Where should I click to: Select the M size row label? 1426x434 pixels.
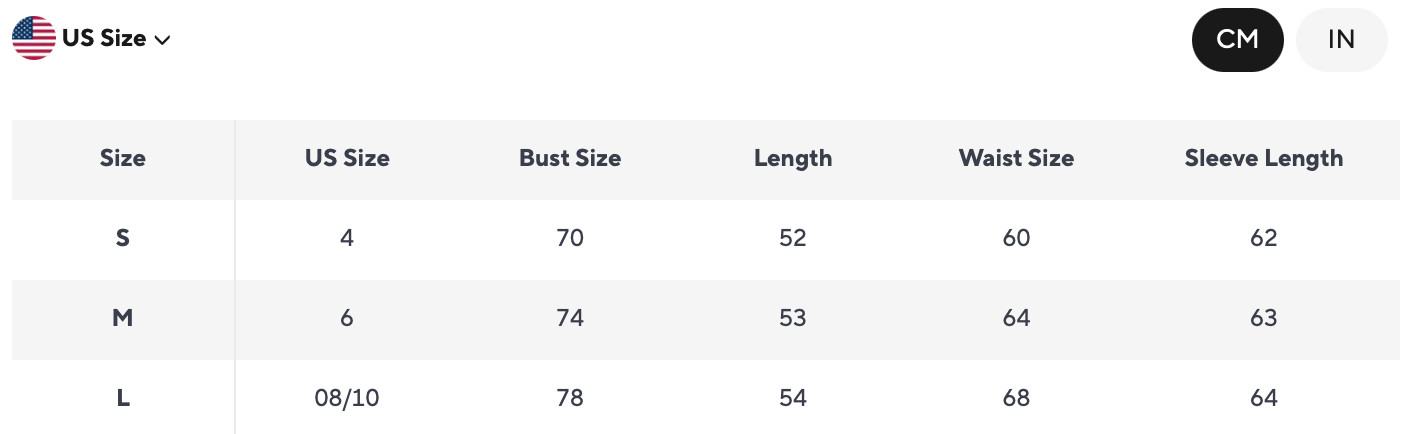click(x=123, y=318)
